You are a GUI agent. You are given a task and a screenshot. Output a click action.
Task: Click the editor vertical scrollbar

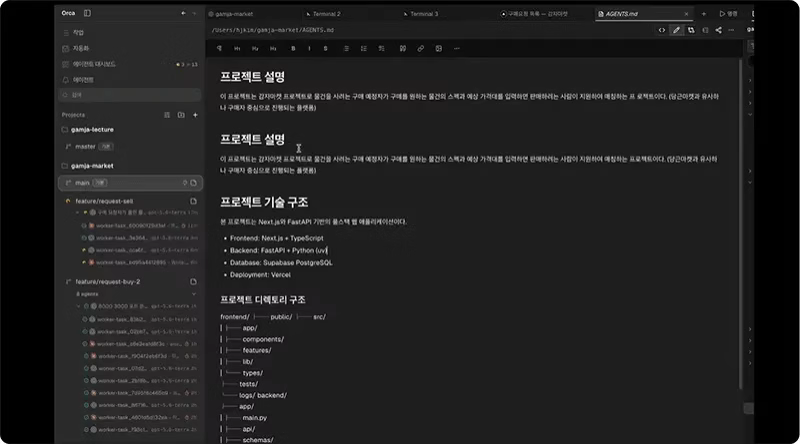pyautogui.click(x=740, y=225)
